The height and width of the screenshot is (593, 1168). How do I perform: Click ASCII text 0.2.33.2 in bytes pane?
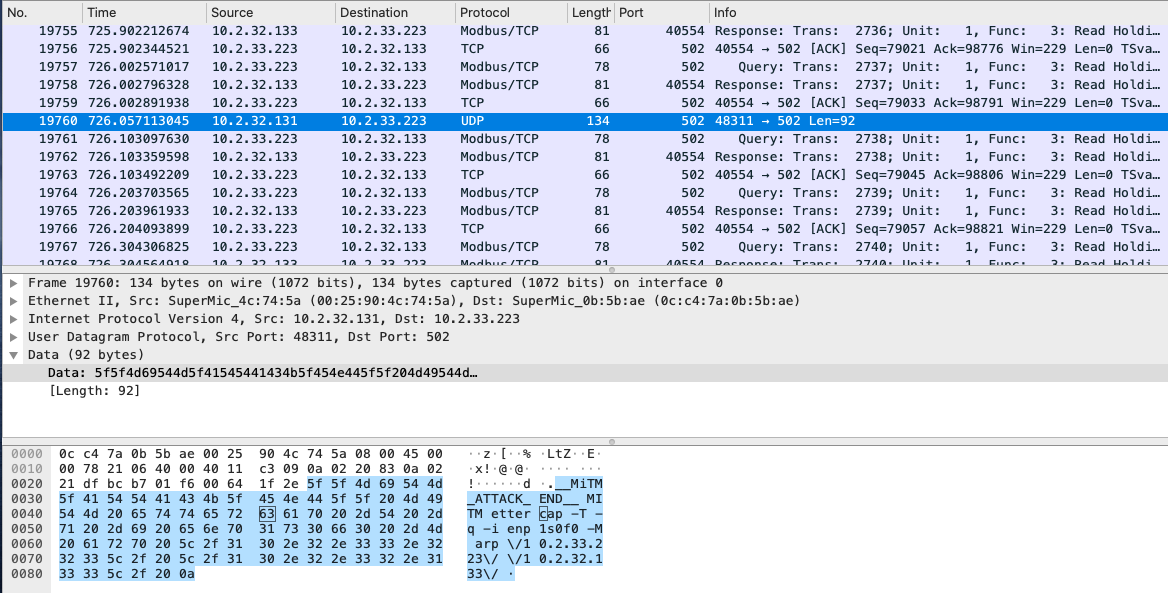571,544
